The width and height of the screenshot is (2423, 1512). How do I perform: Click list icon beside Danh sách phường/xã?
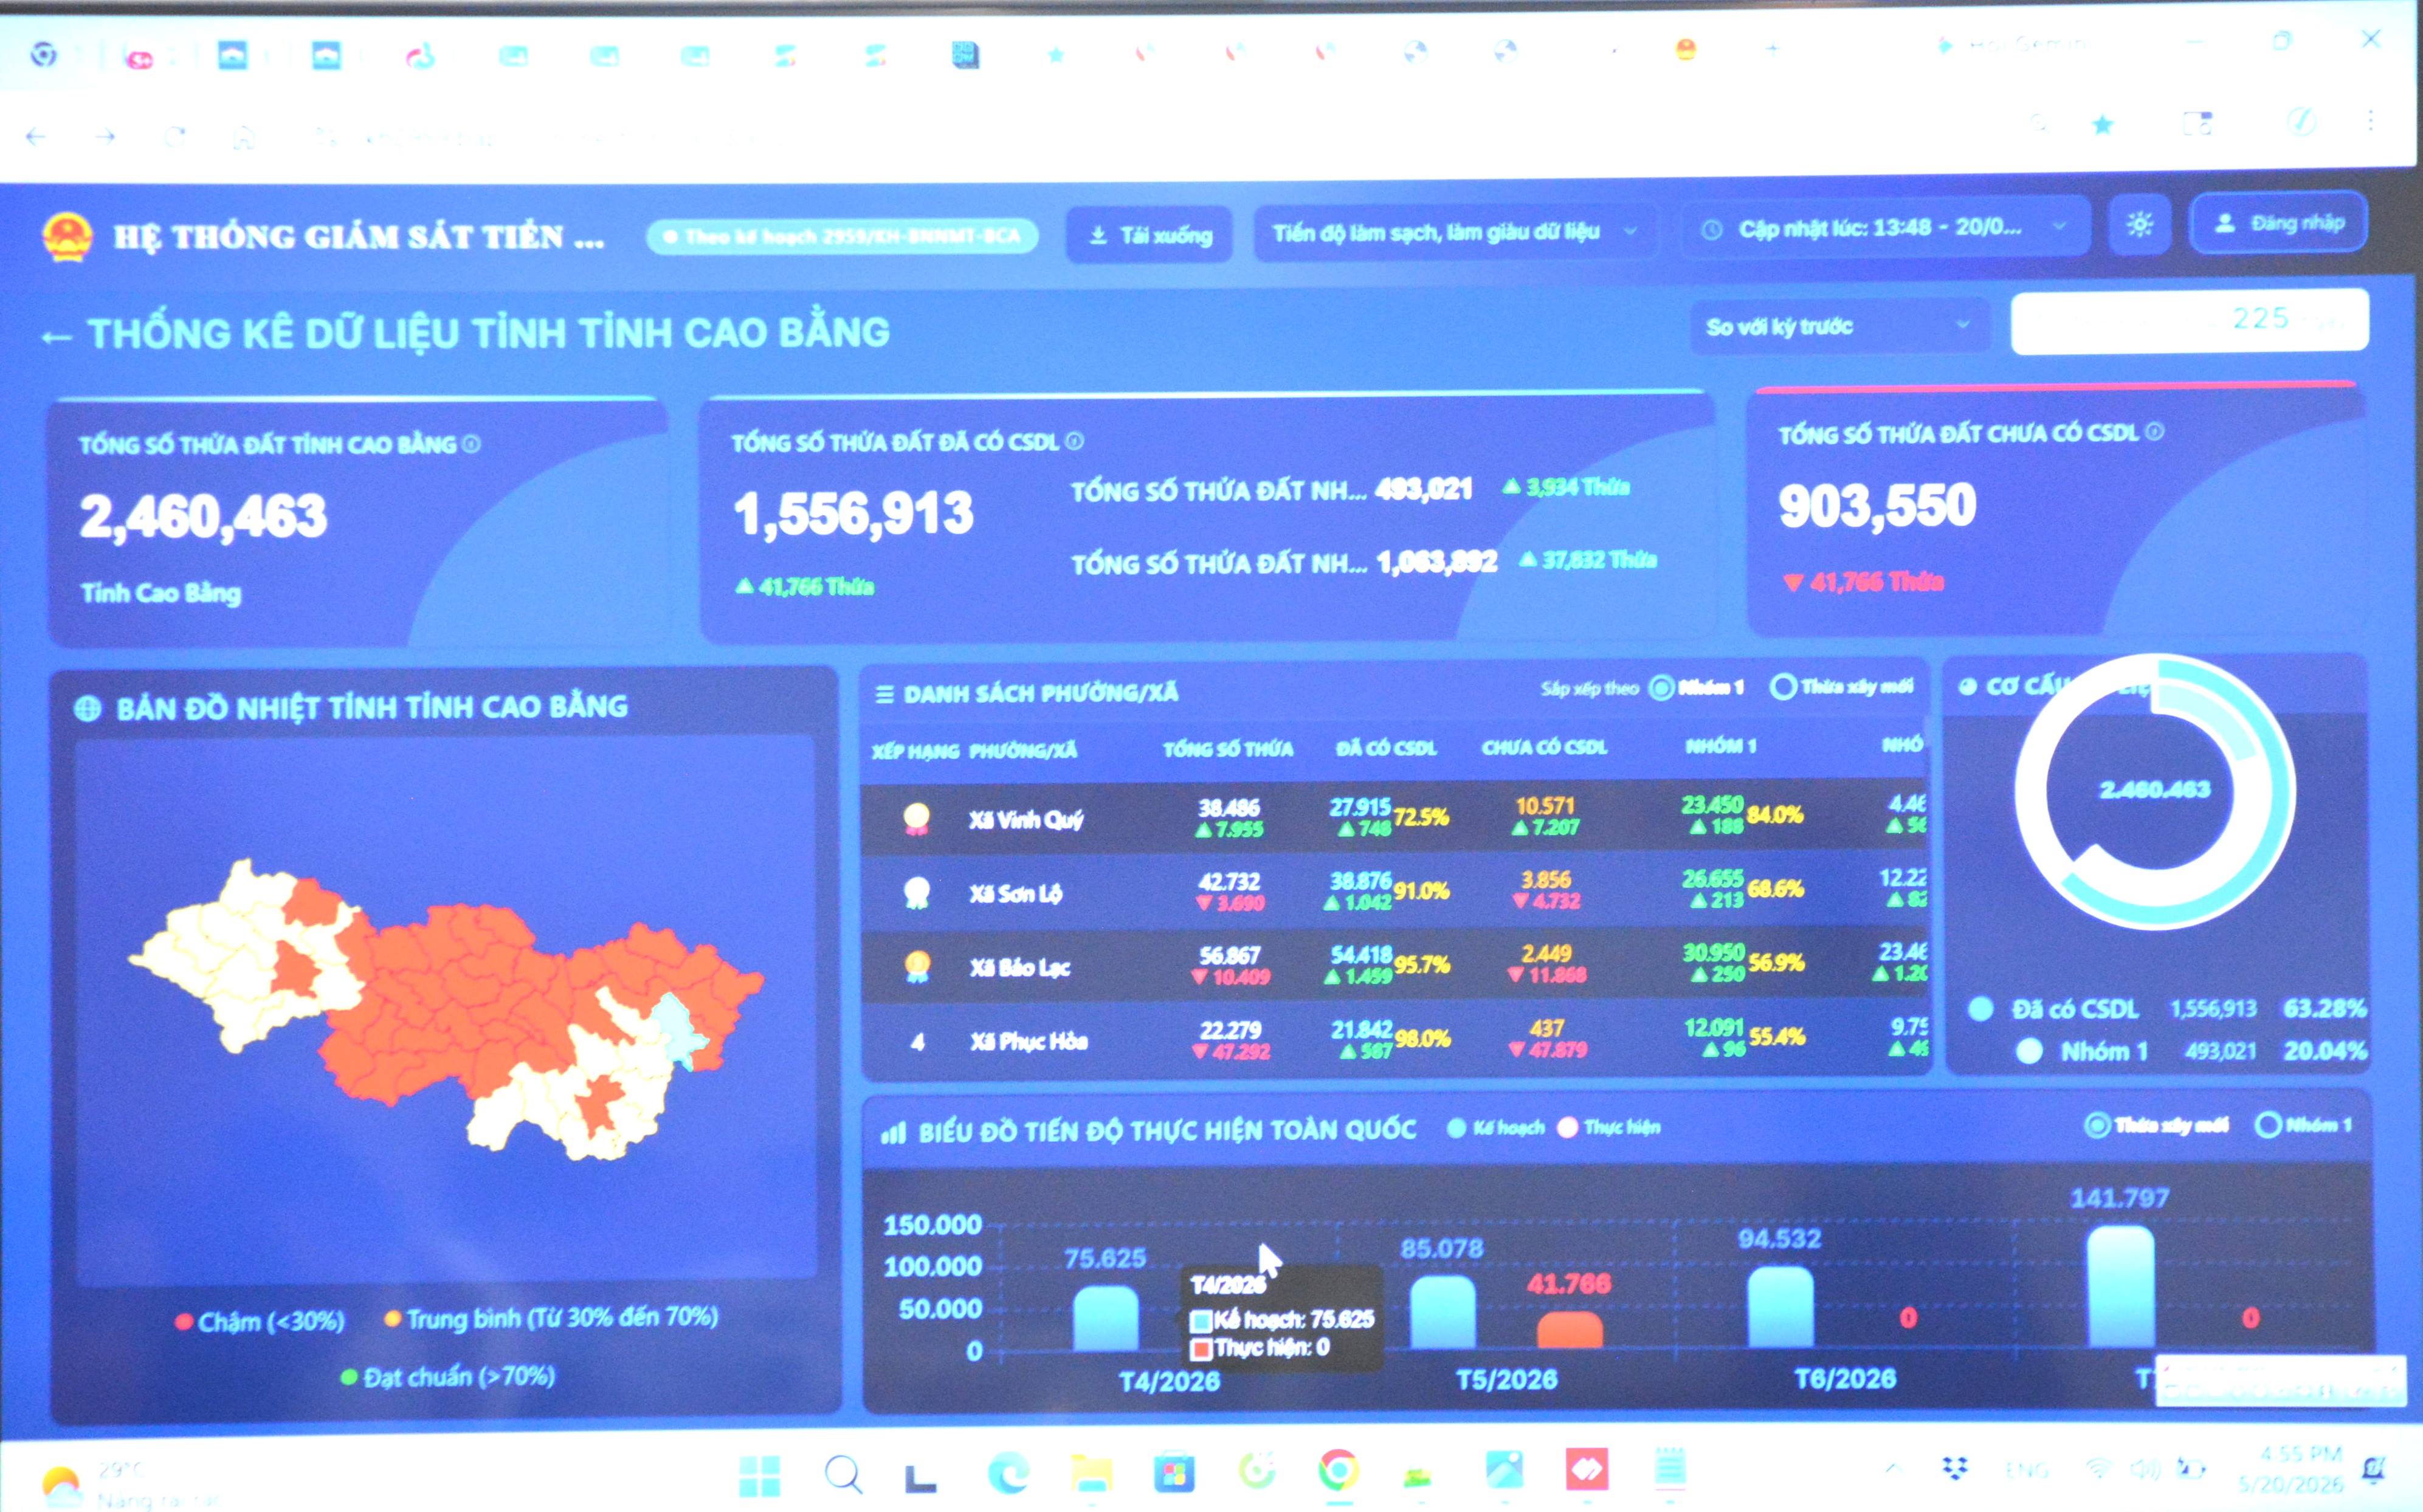point(885,694)
